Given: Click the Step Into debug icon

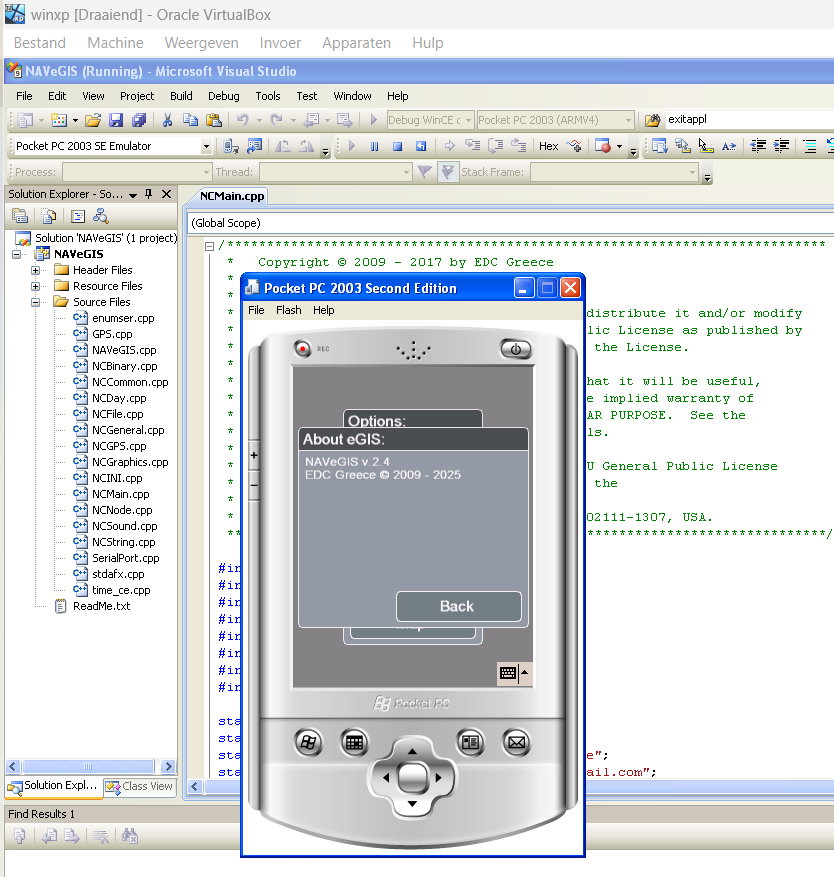Looking at the screenshot, I should click(x=473, y=146).
